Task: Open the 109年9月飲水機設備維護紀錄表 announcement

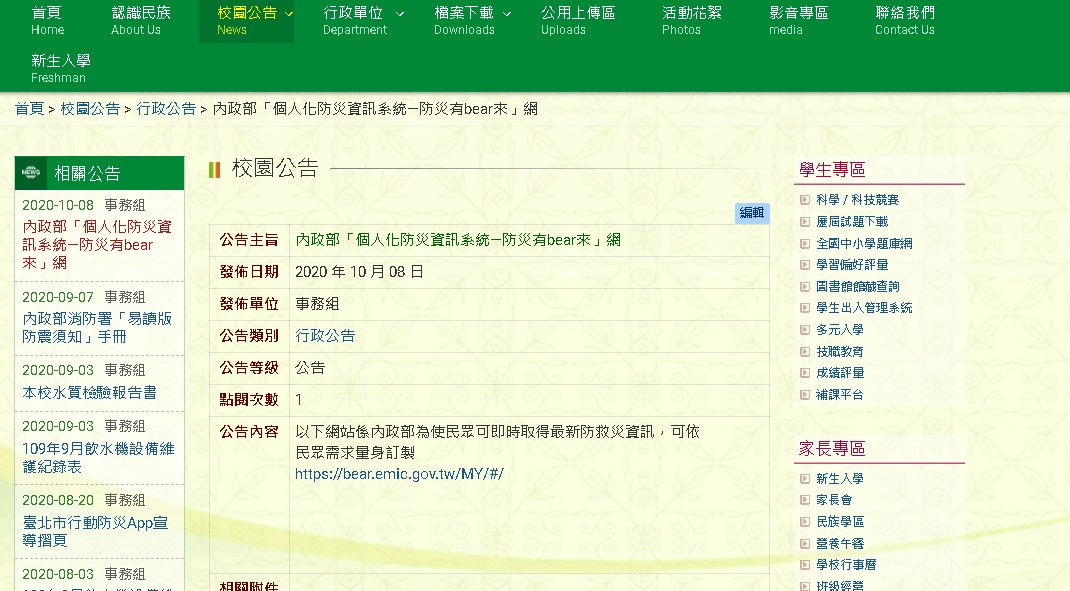Action: pos(98,457)
